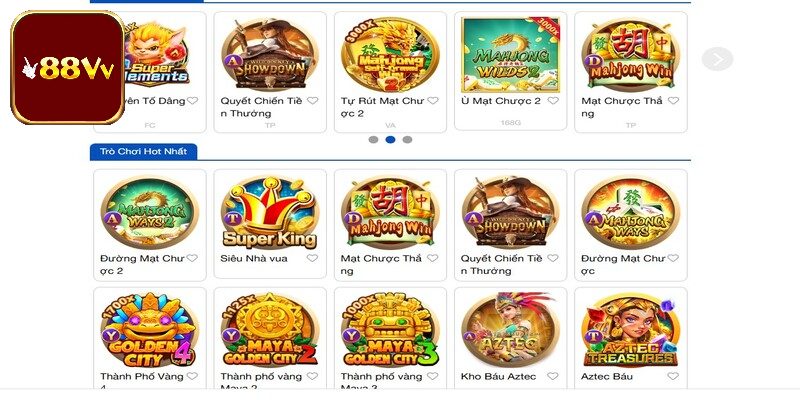Open Wild Bounty Showdown thumbnail in hot games
800x400 pixels.
click(x=510, y=212)
